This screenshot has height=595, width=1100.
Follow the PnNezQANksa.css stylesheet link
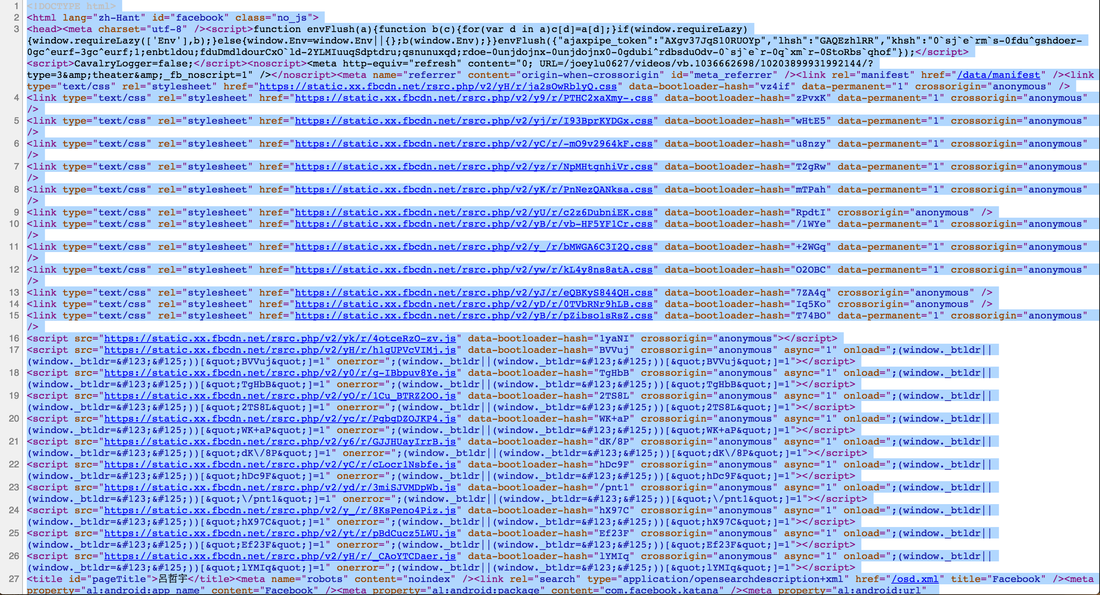pyautogui.click(x=474, y=189)
